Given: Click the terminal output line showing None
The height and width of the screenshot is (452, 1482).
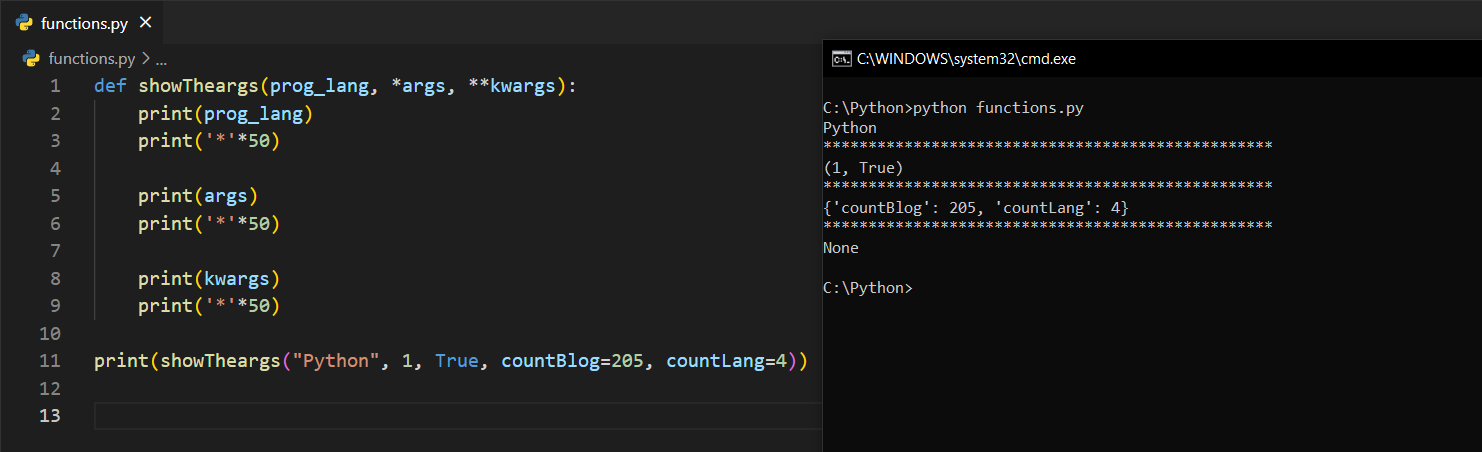Looking at the screenshot, I should point(841,248).
